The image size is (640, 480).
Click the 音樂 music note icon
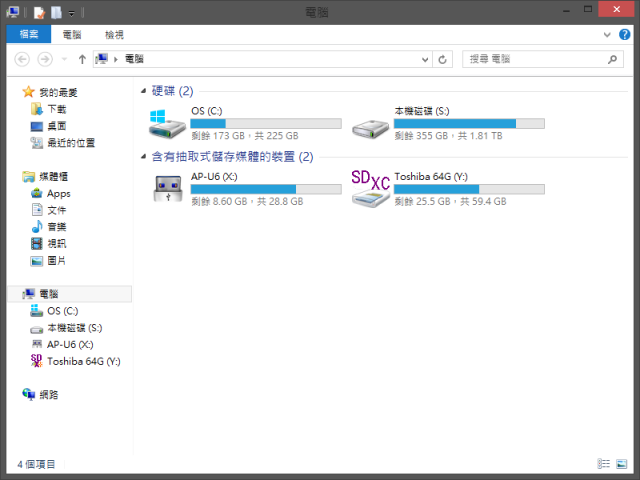37,227
